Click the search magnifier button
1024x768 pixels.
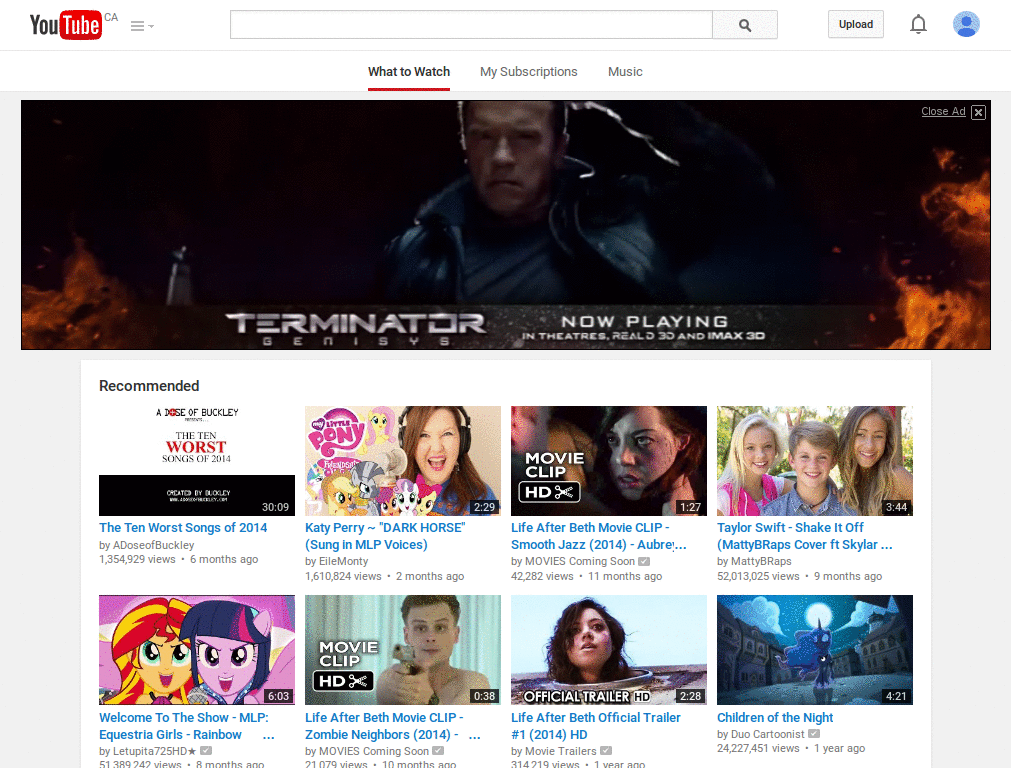(x=744, y=25)
